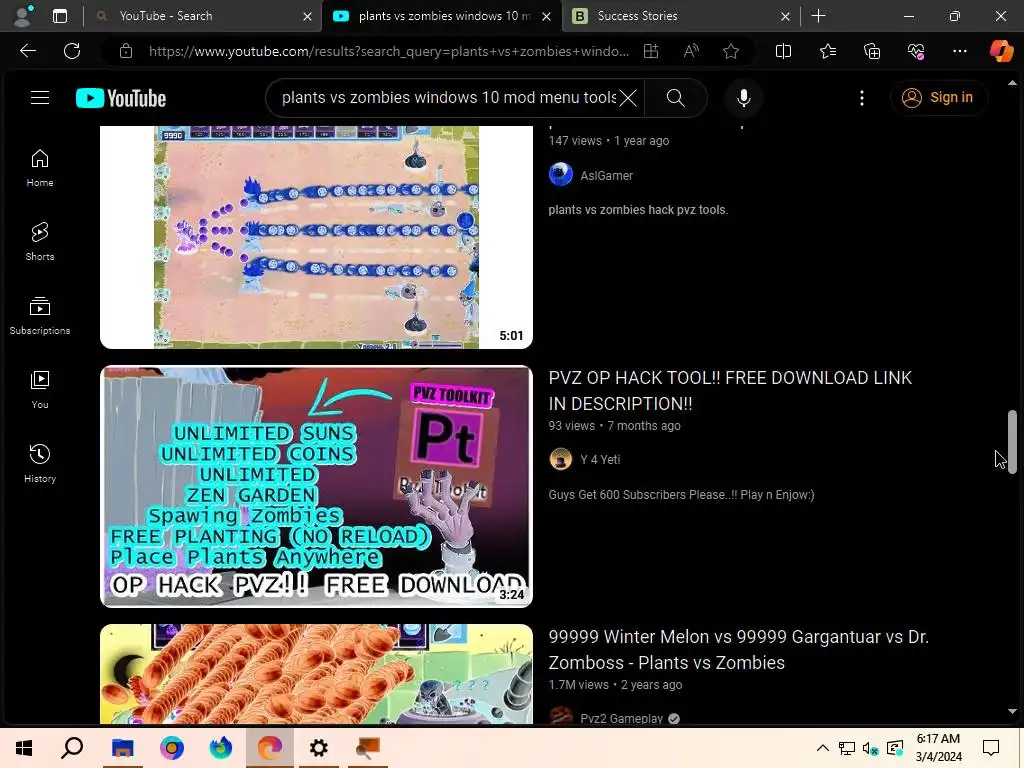Reload the page with refresh button
1024x768 pixels.
click(x=72, y=51)
